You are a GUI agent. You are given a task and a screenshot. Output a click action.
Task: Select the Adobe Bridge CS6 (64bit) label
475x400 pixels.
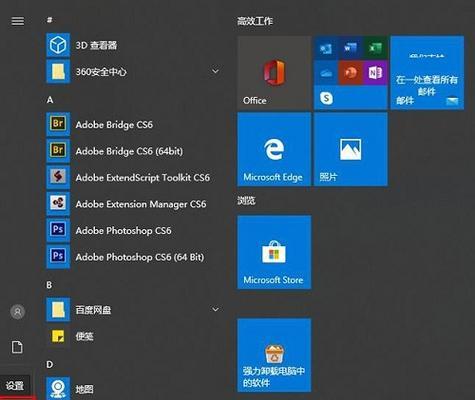click(129, 151)
